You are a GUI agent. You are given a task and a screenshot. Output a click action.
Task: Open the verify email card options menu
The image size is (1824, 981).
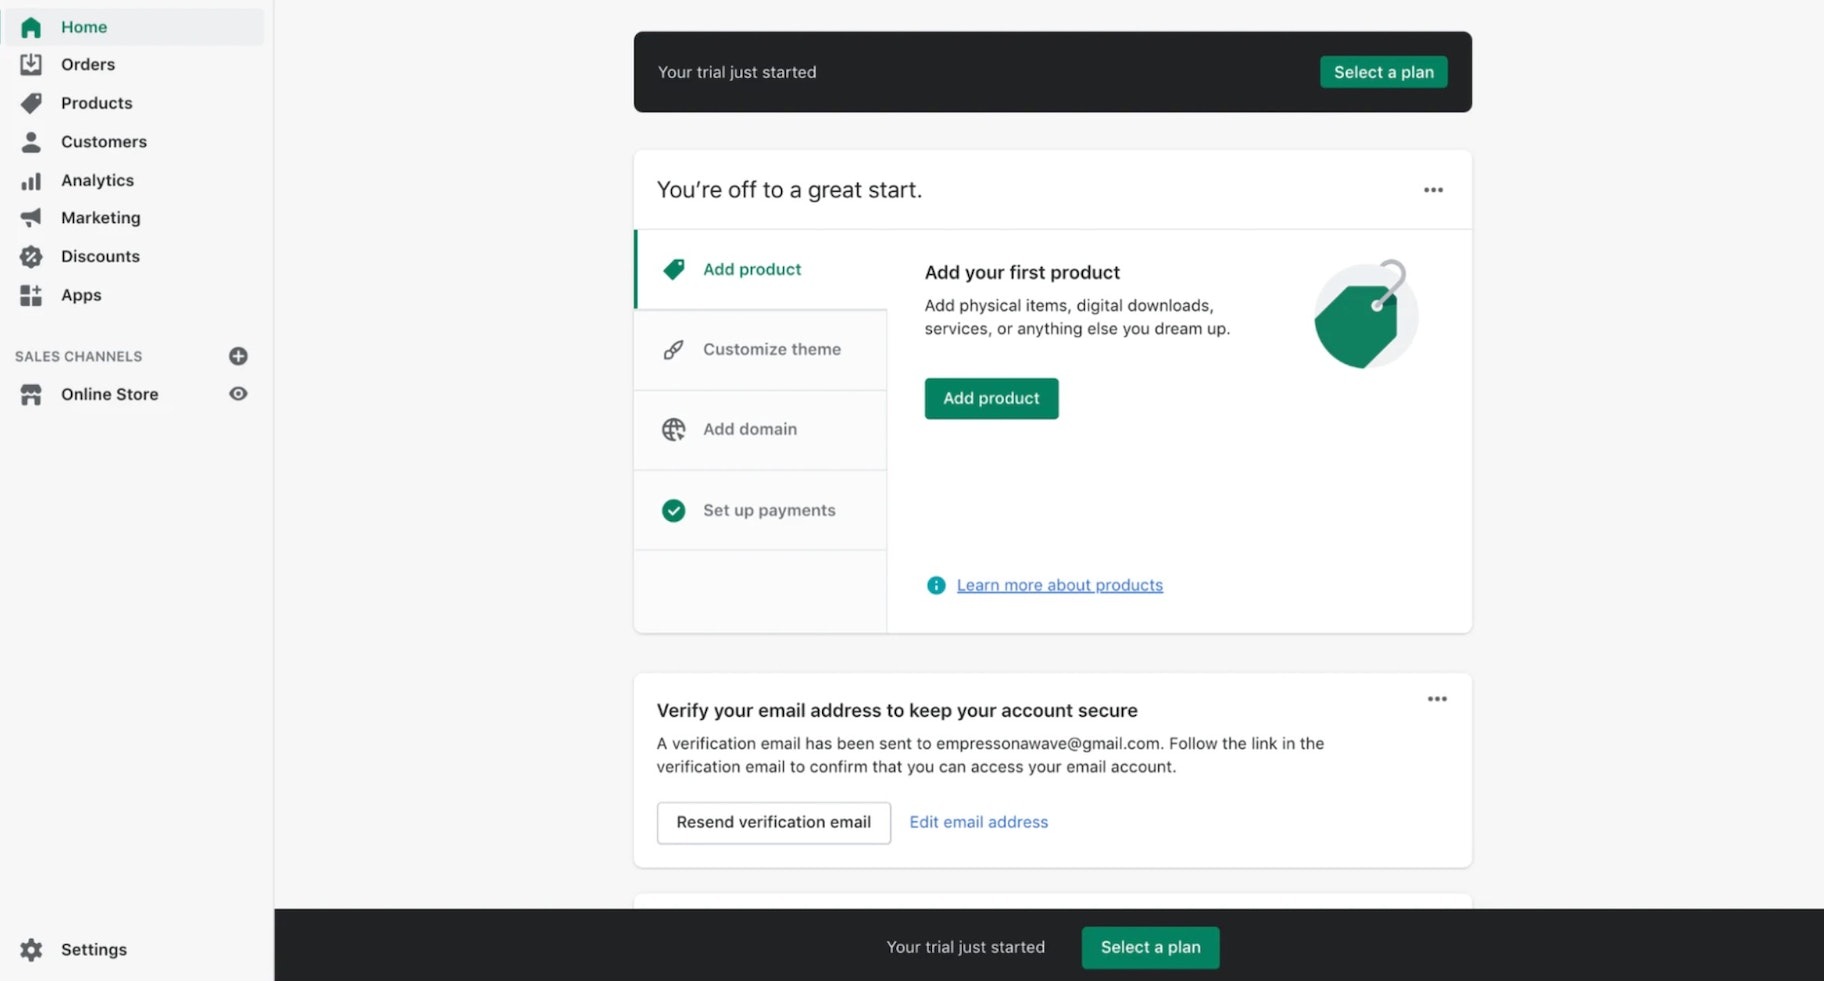click(1437, 699)
